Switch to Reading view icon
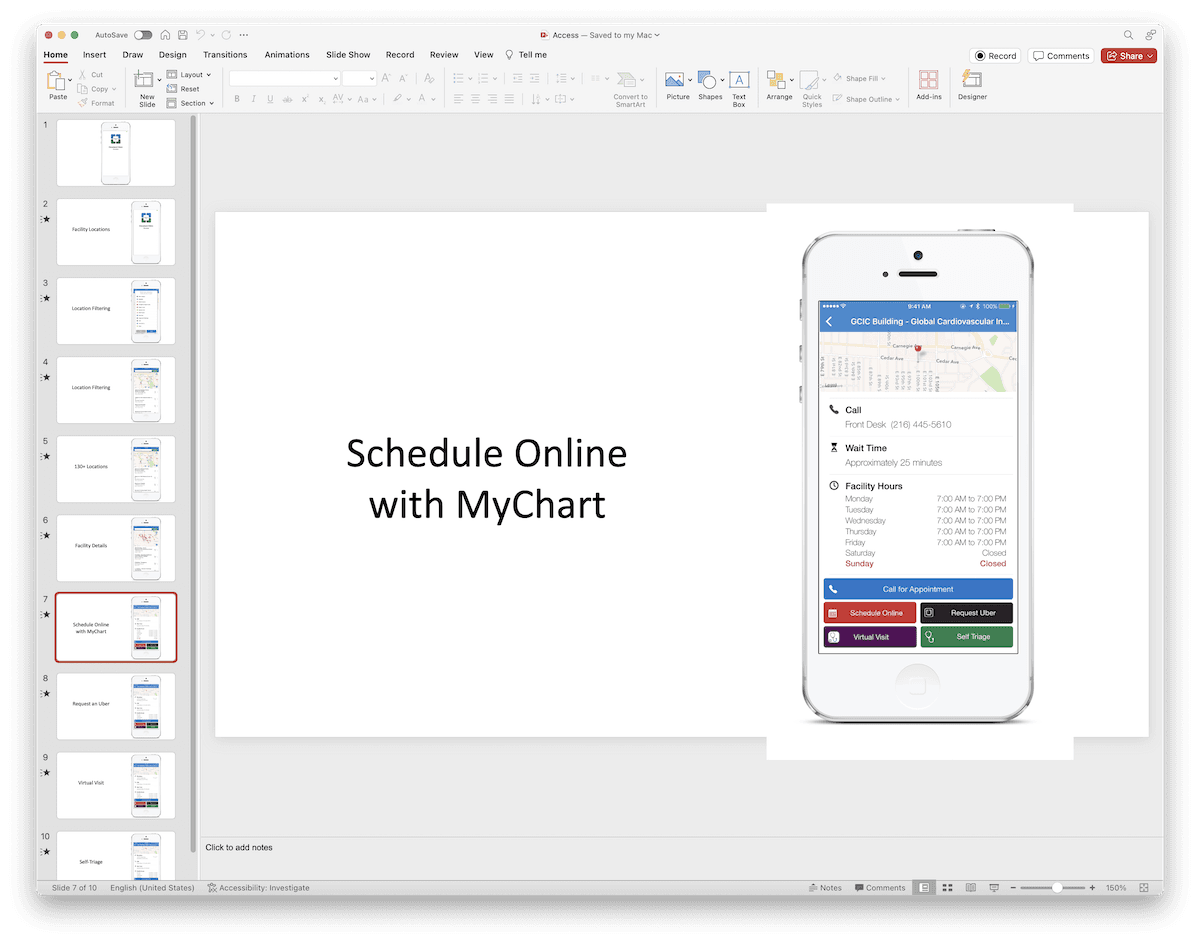 970,888
